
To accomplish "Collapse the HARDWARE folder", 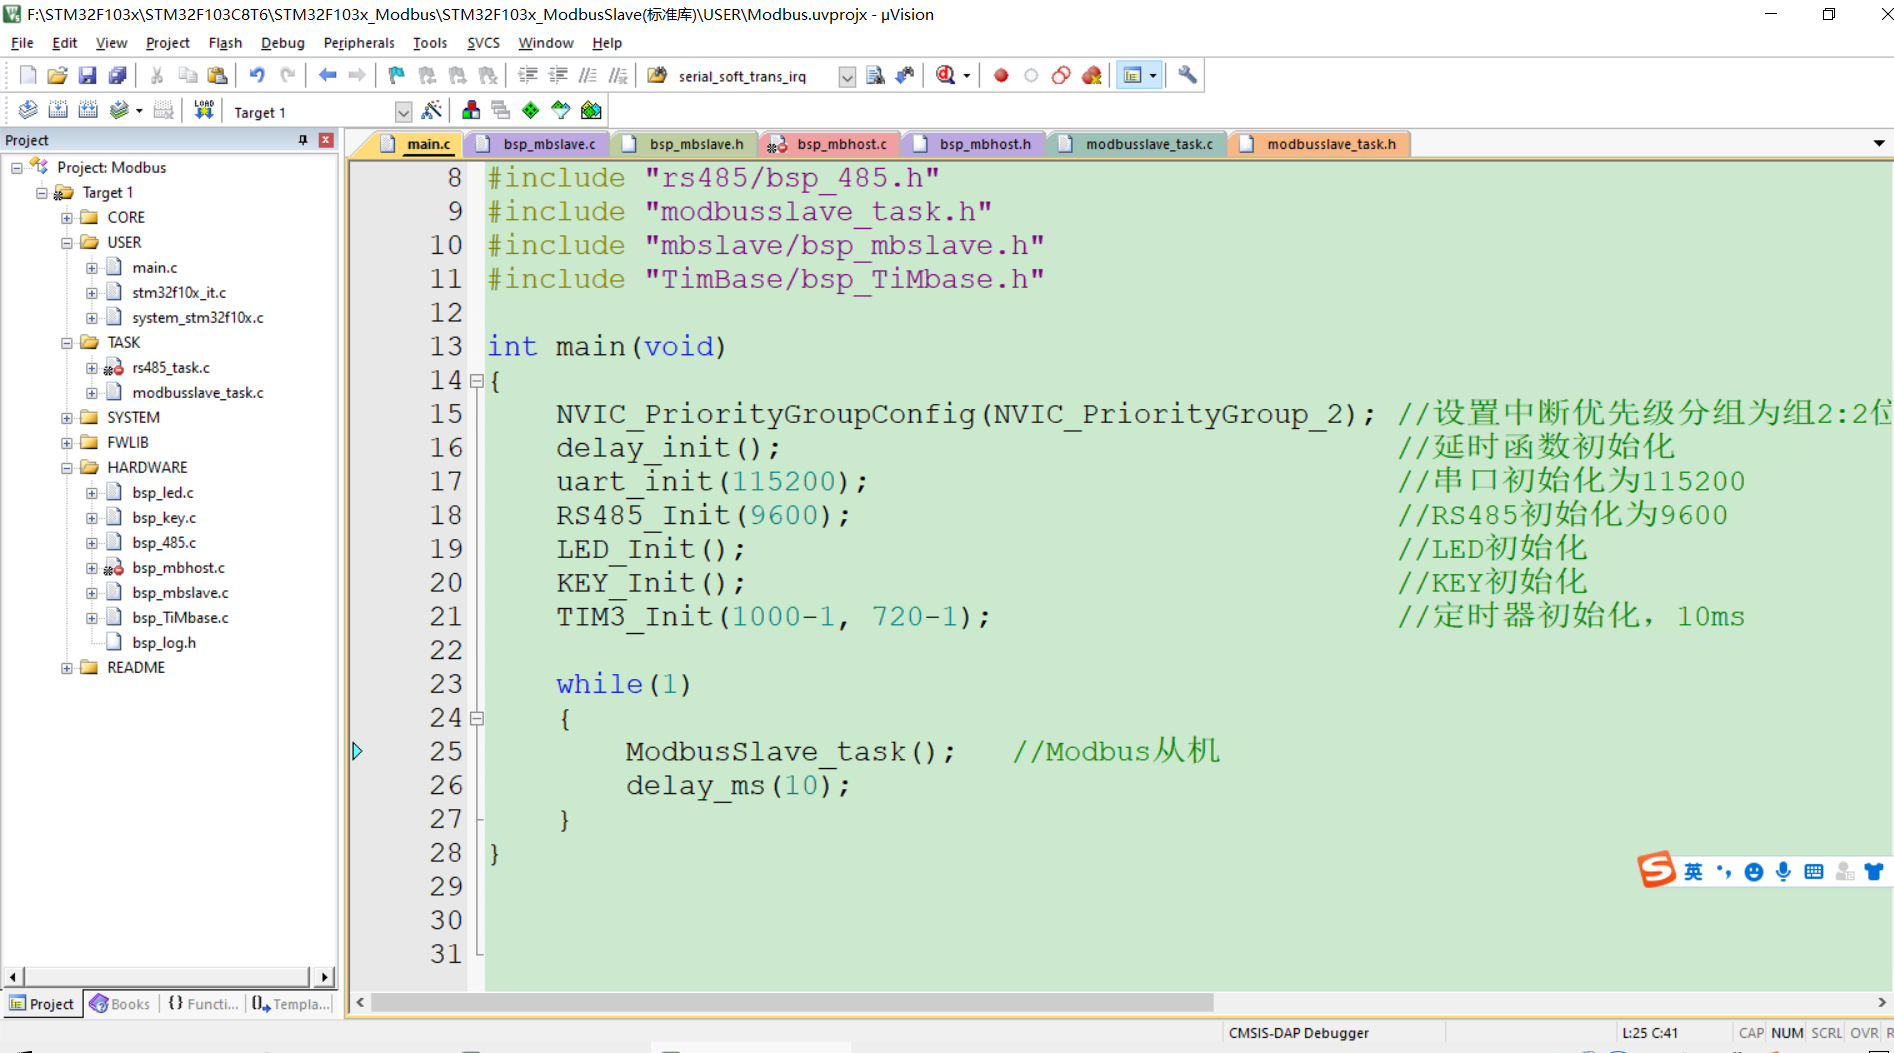I will [x=67, y=467].
